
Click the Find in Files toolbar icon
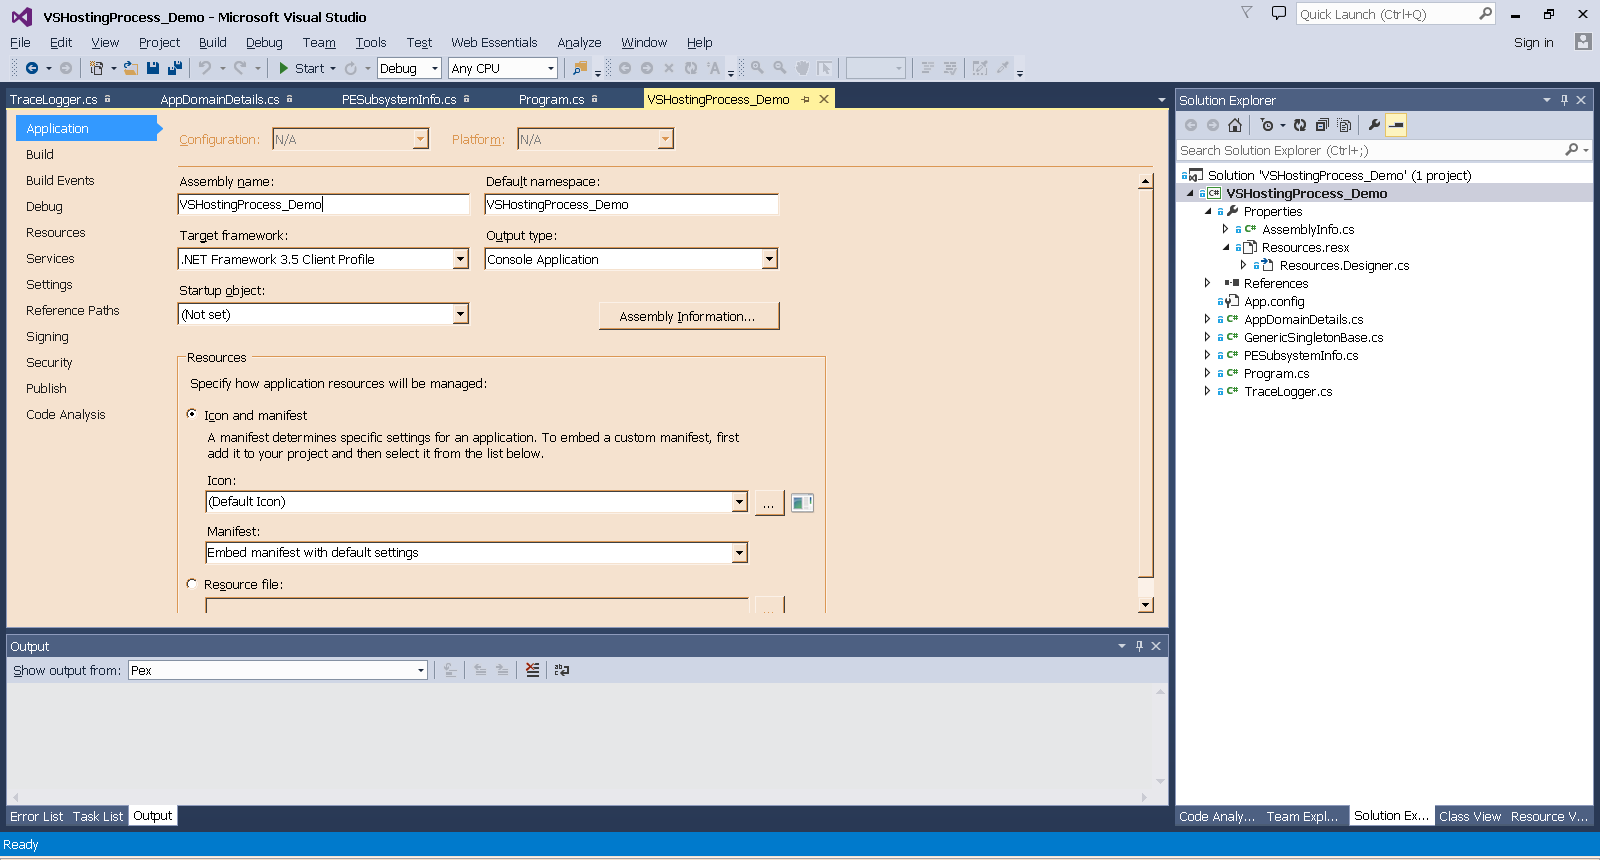580,68
